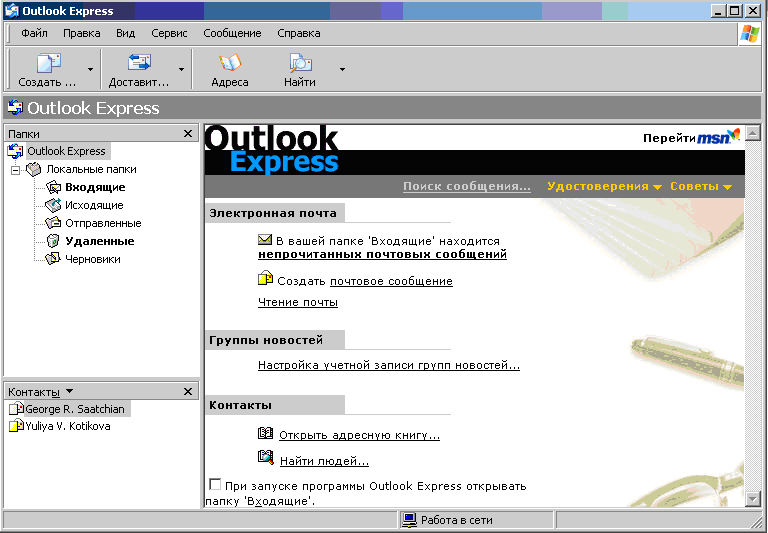Open the Адреса address book toolbar icon

230,64
